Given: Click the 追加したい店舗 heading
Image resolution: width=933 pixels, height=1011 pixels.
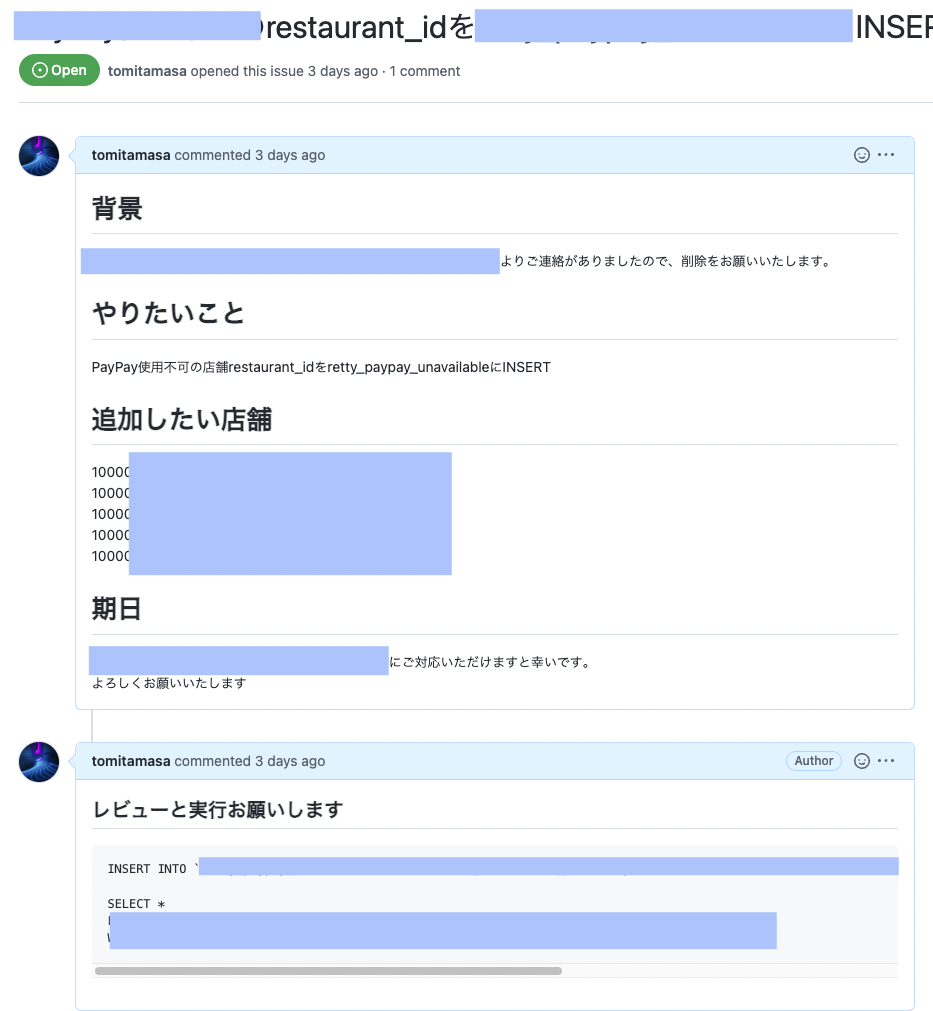Looking at the screenshot, I should tap(182, 419).
